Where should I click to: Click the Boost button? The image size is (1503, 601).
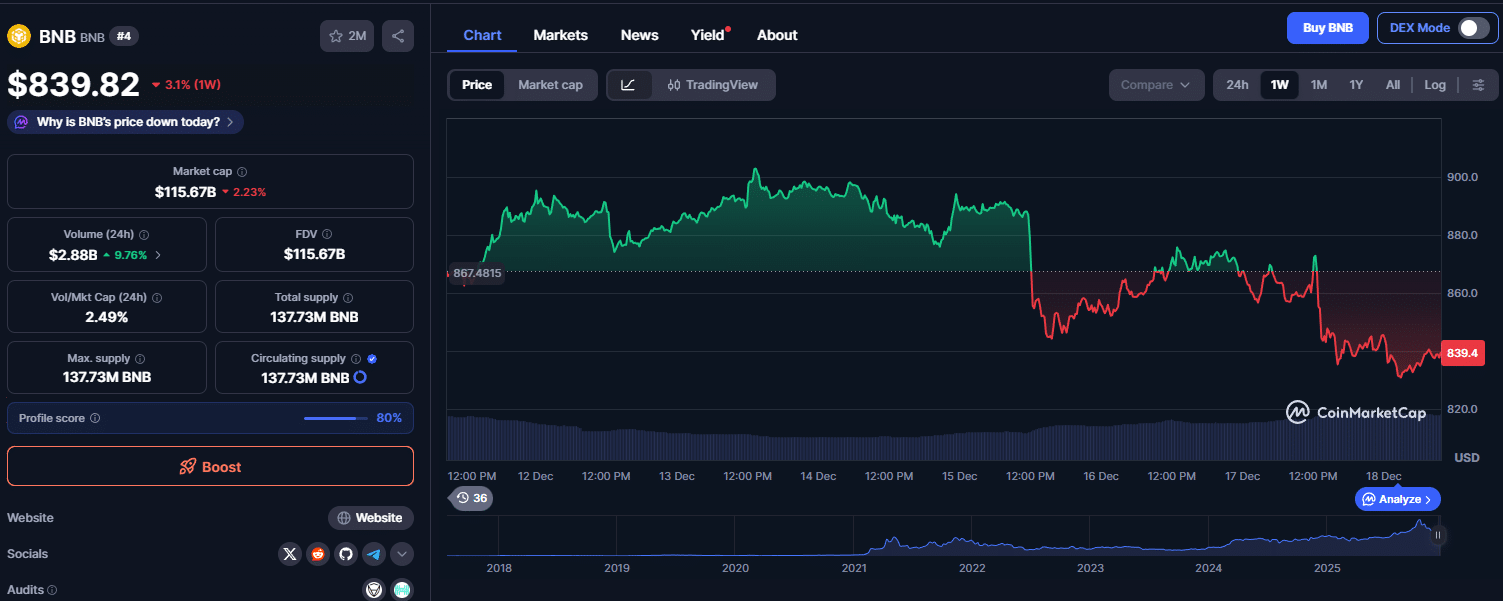(210, 466)
